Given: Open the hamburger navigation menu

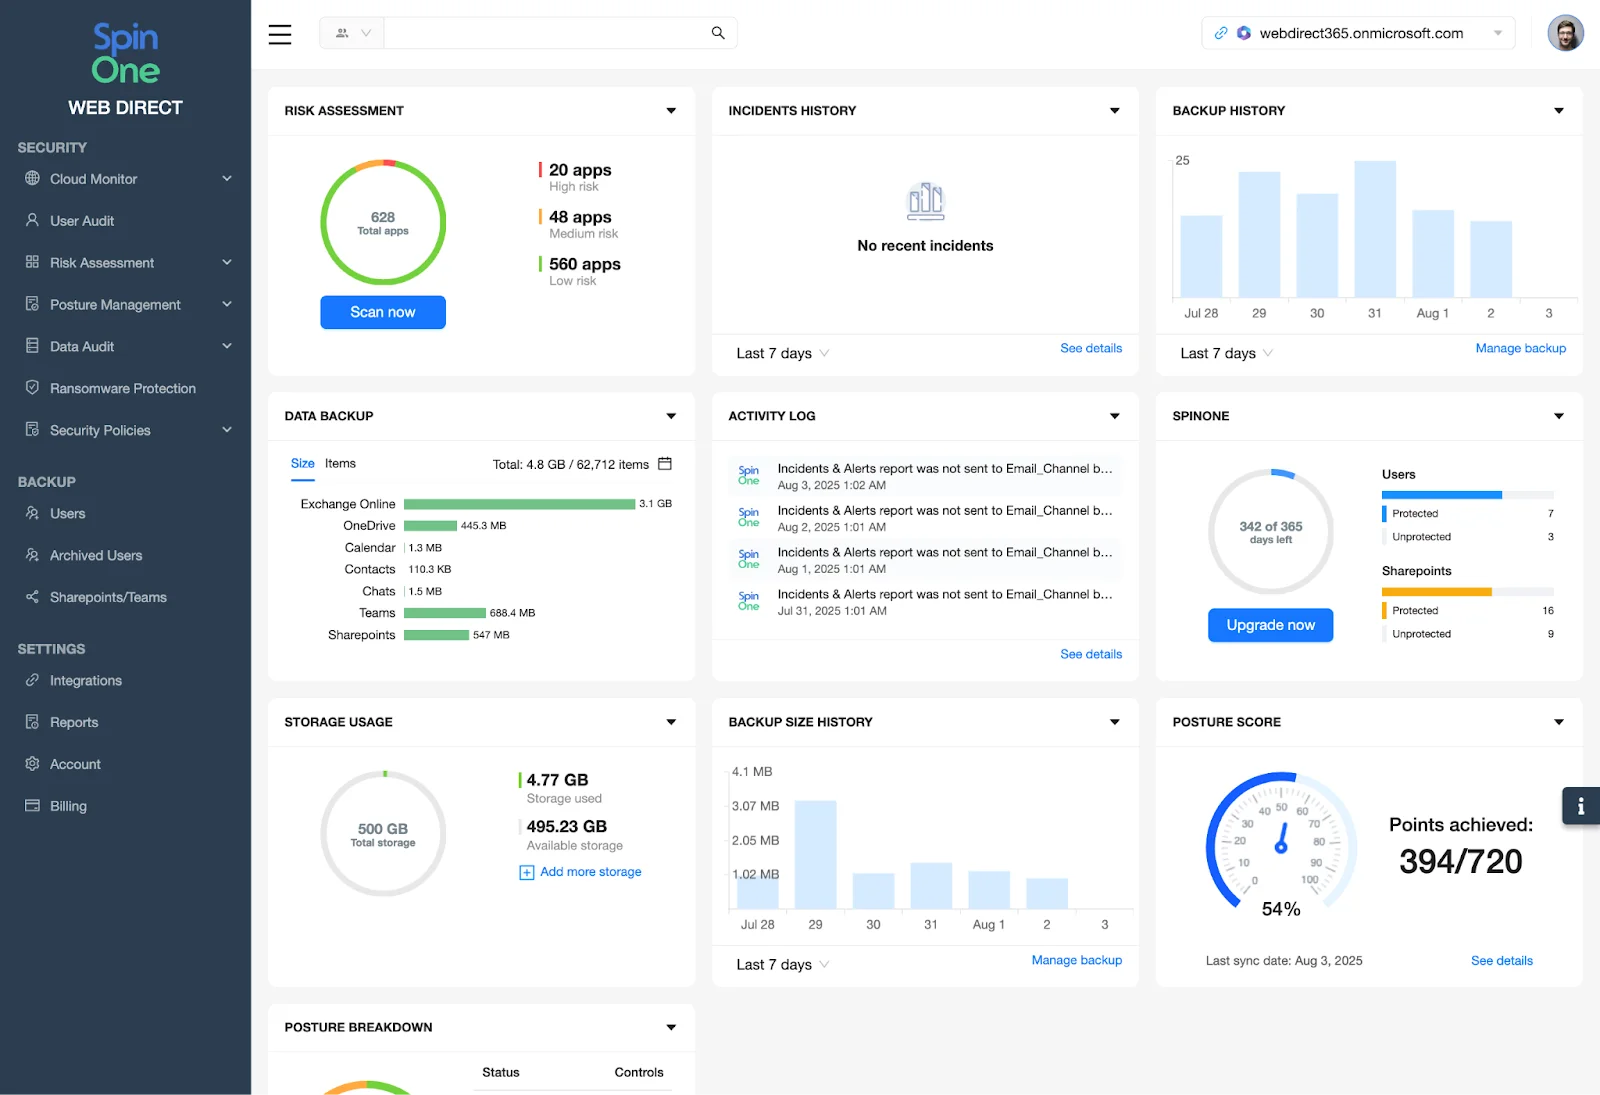Looking at the screenshot, I should (x=279, y=33).
